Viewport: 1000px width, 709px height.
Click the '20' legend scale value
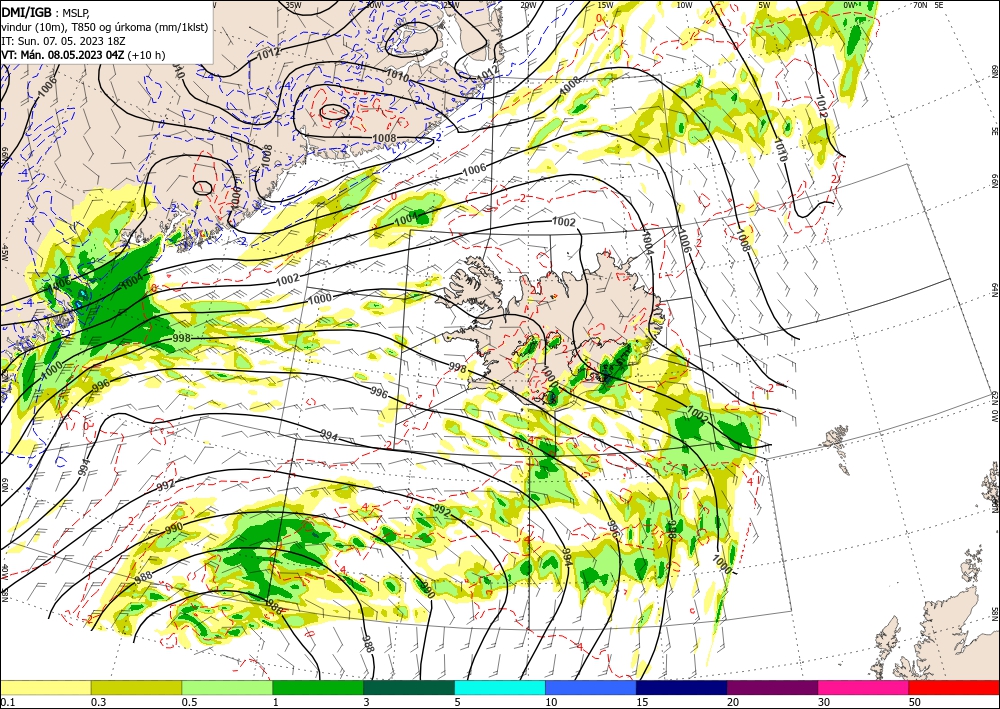pos(733,702)
